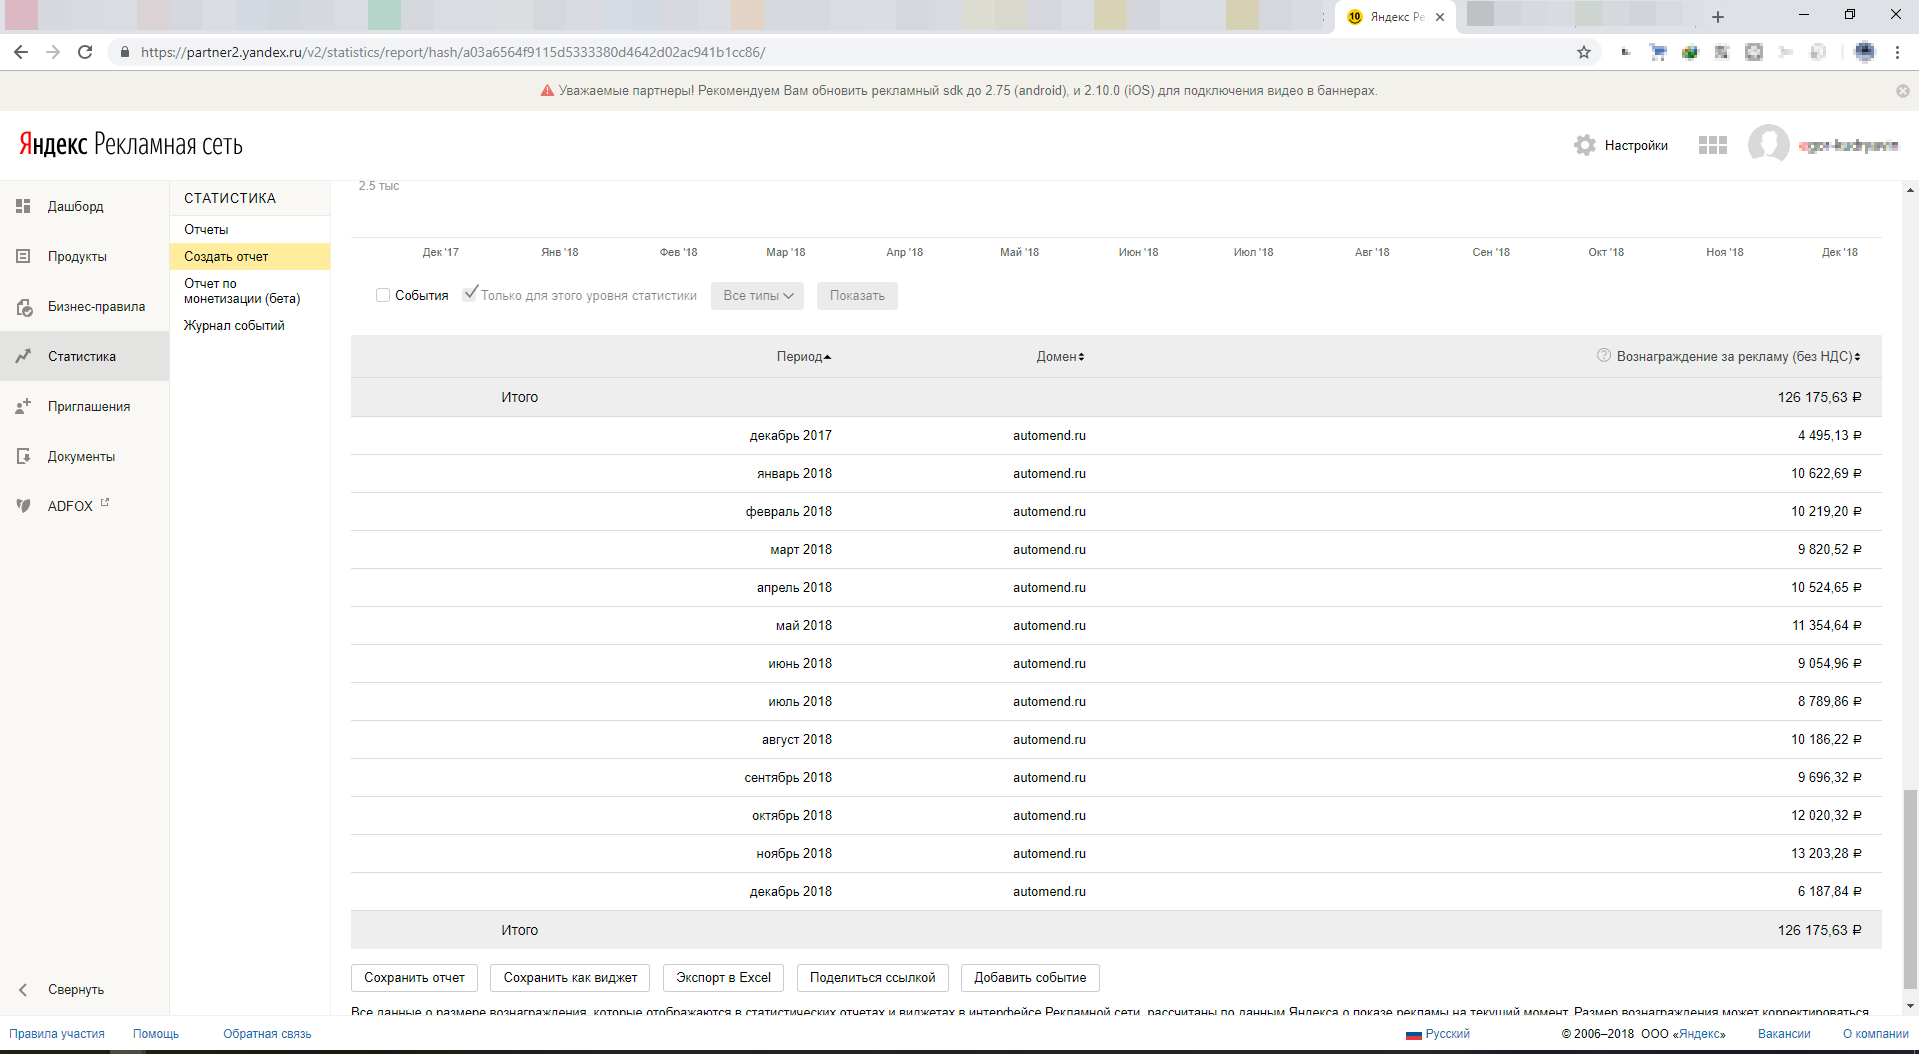
Task: Open the Бизнес-правила sidebar icon
Action: (24, 307)
